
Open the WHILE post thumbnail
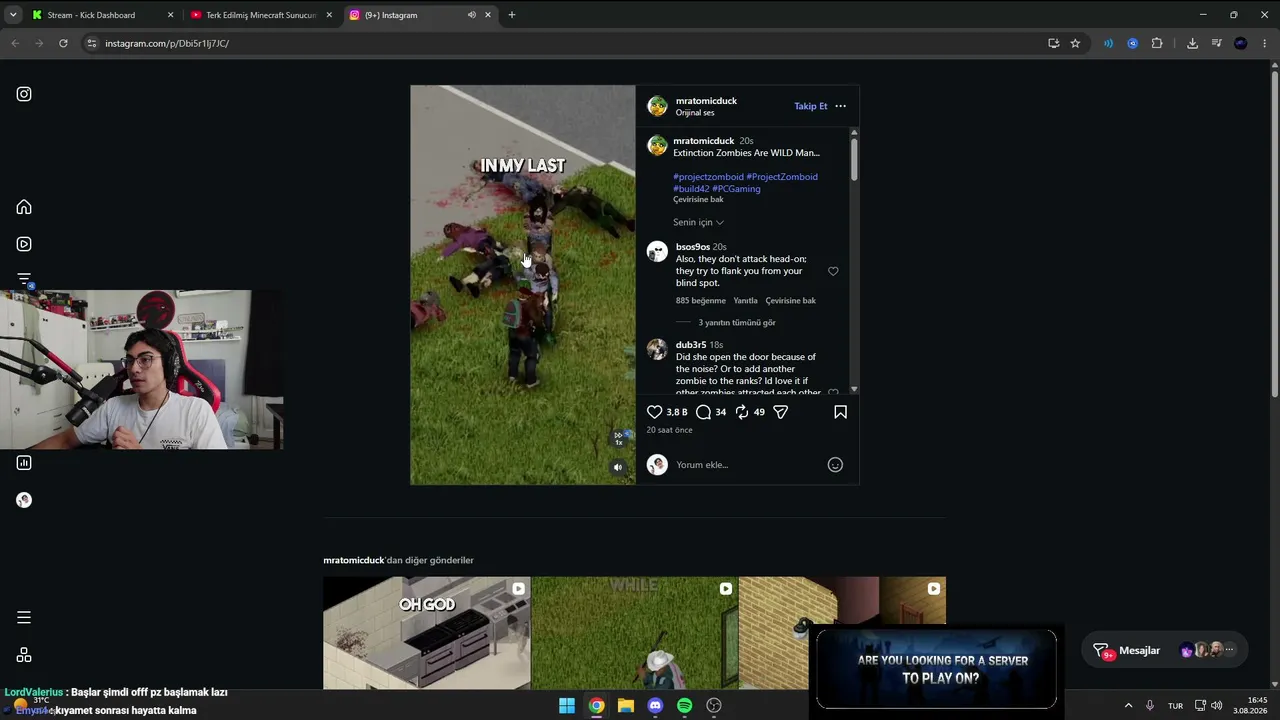click(634, 633)
